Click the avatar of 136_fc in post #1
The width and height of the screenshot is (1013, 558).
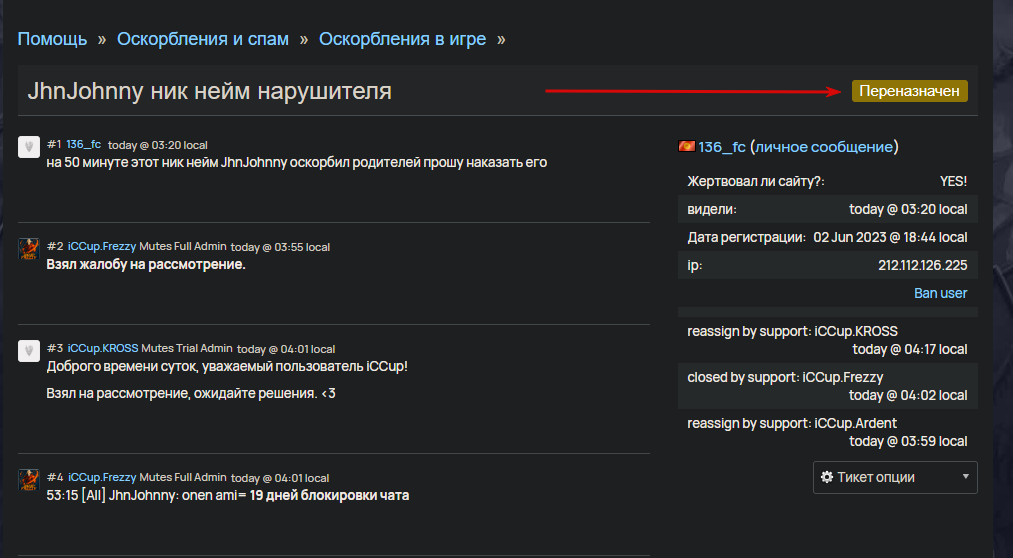28,147
